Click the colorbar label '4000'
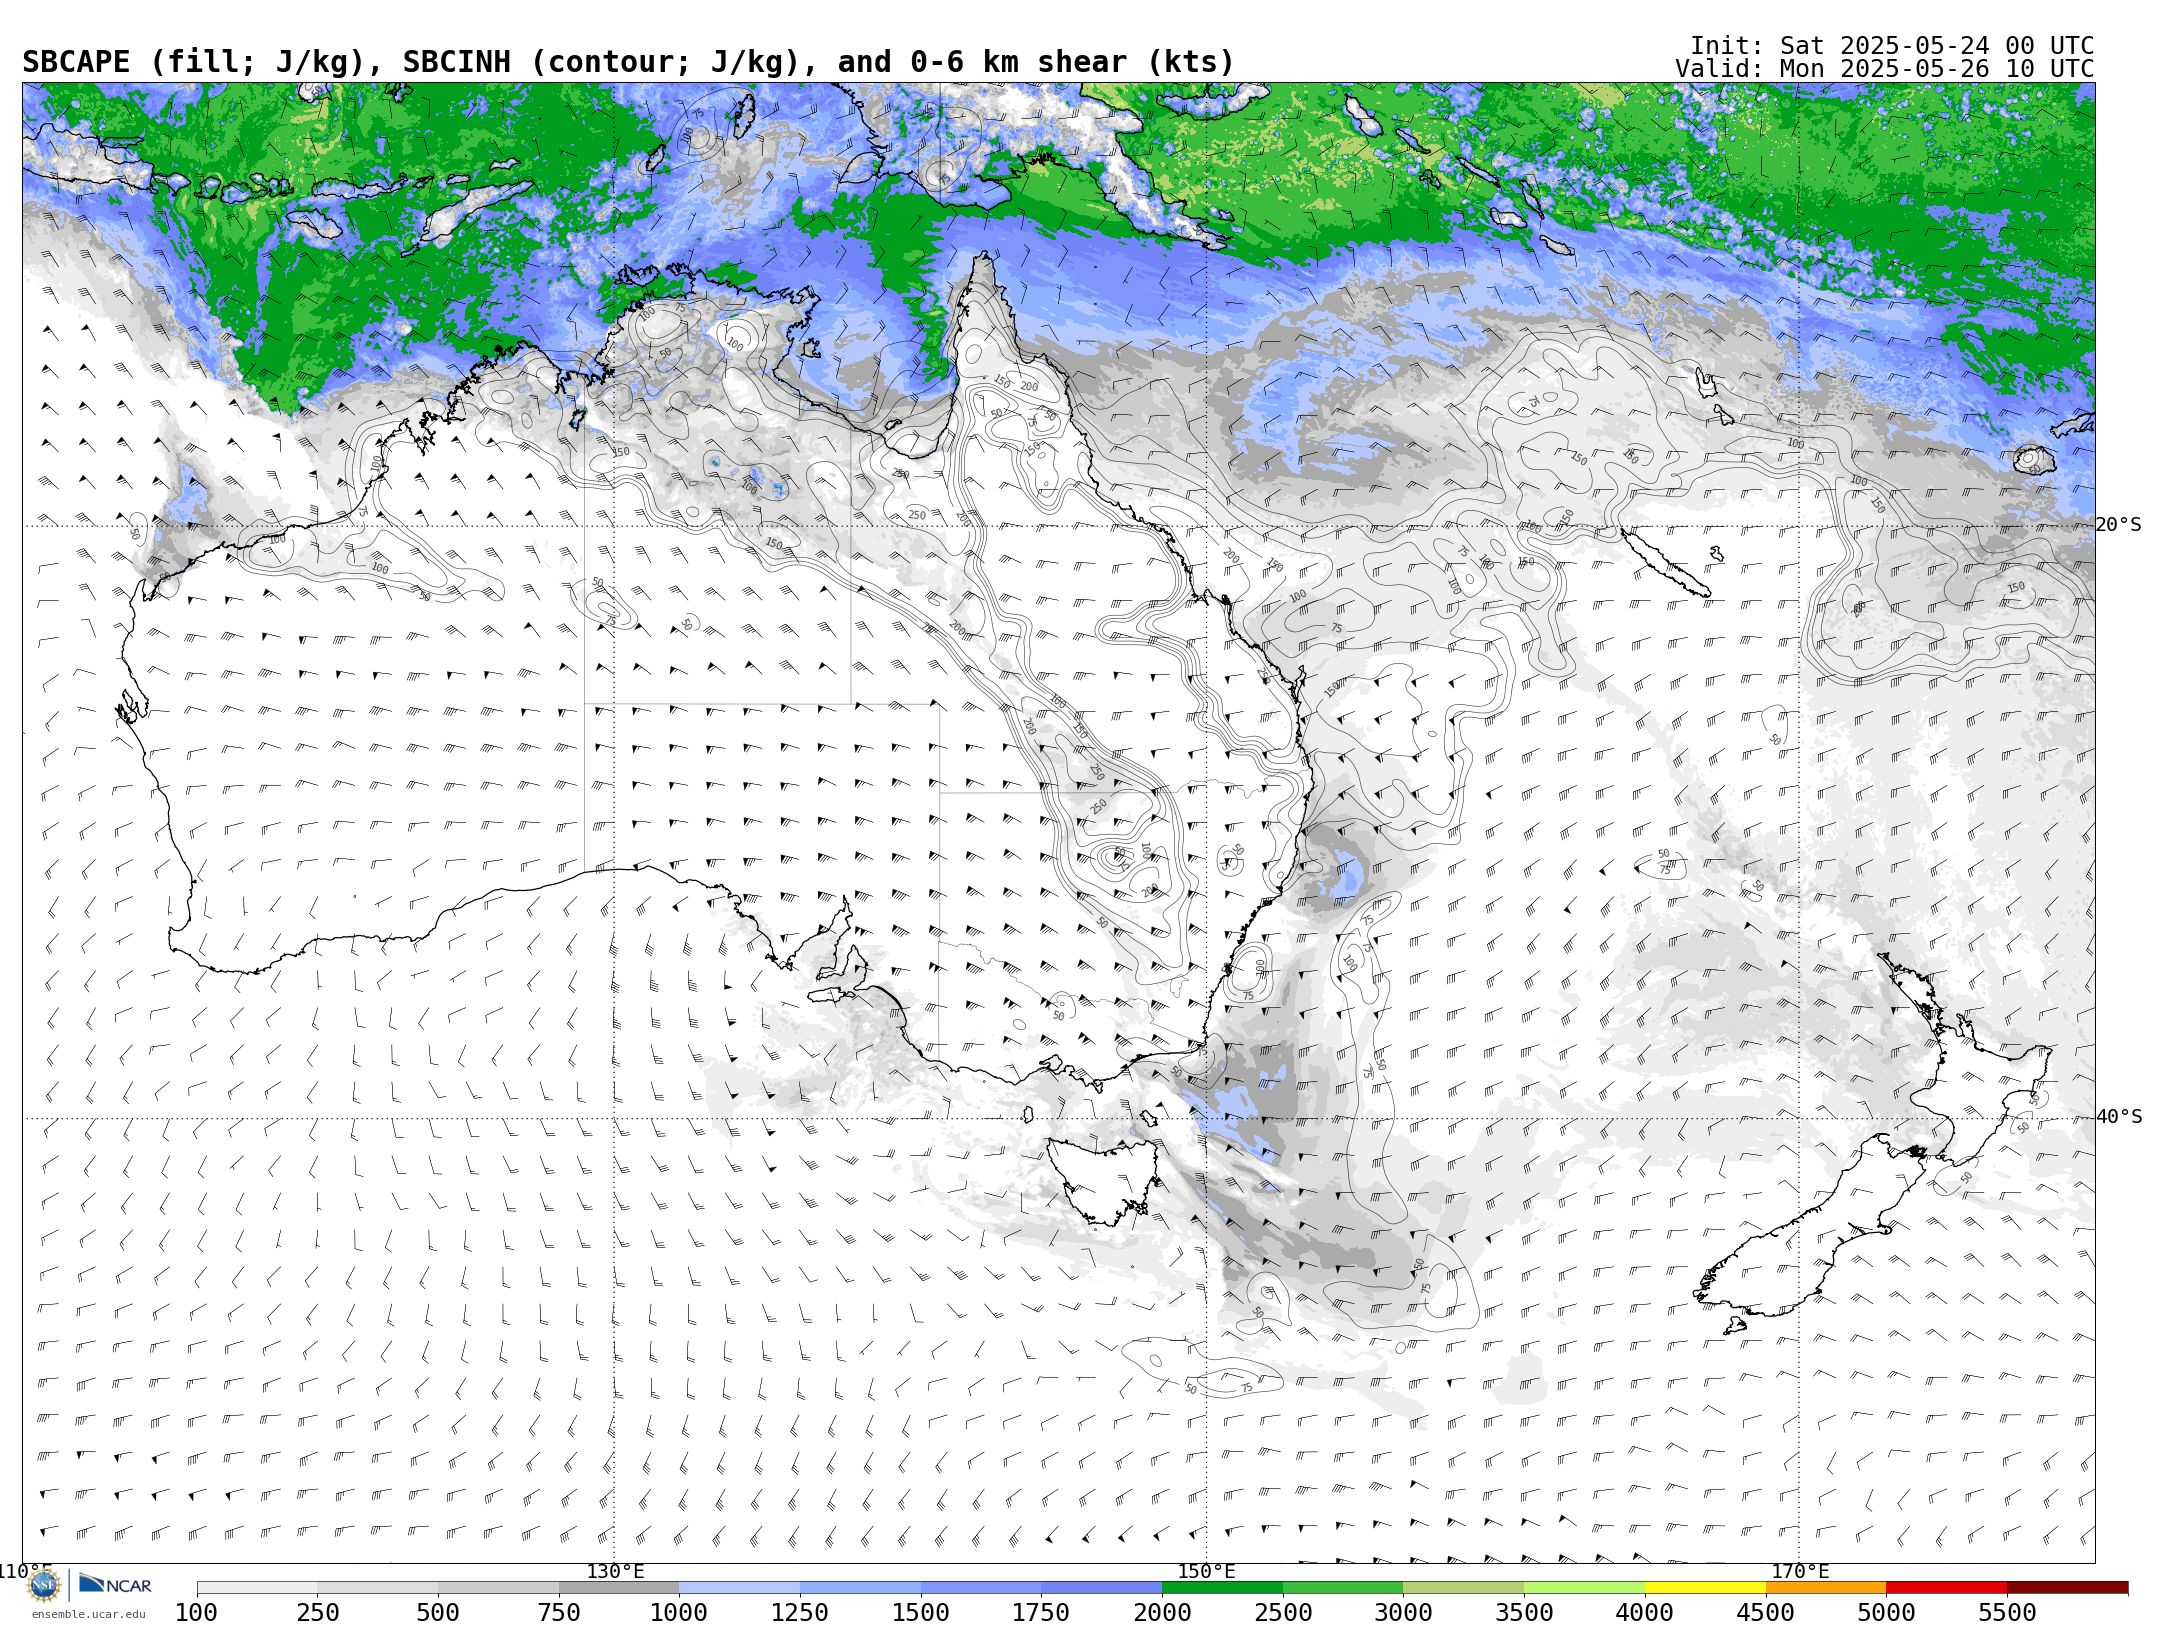This screenshot has height=1626, width=2160. click(1645, 1613)
